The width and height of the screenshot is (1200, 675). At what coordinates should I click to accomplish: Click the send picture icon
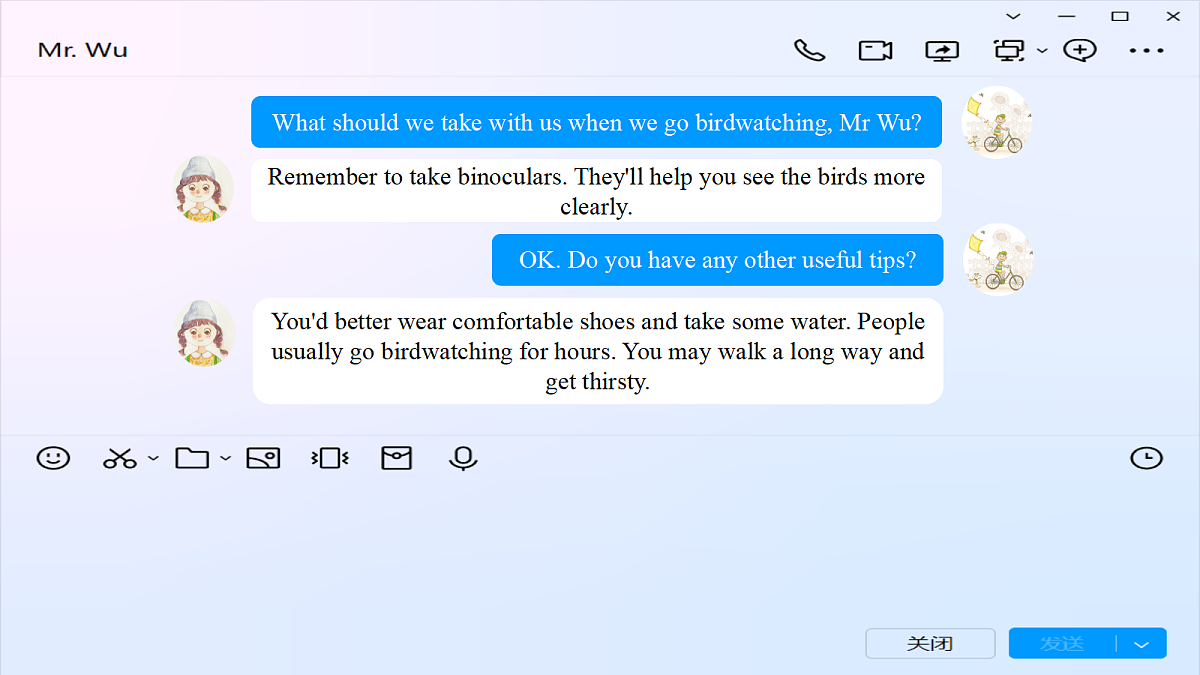pyautogui.click(x=264, y=458)
